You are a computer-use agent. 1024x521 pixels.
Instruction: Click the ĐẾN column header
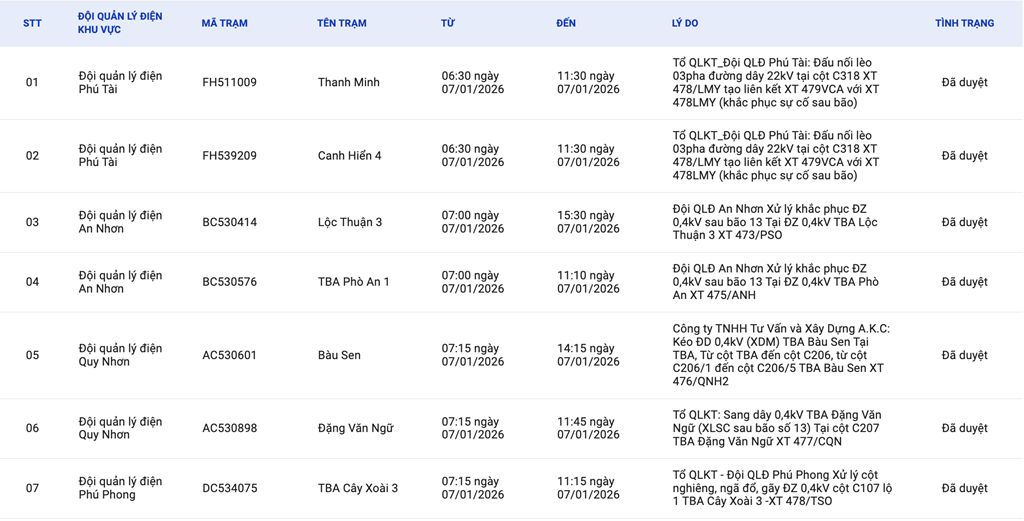pos(566,23)
